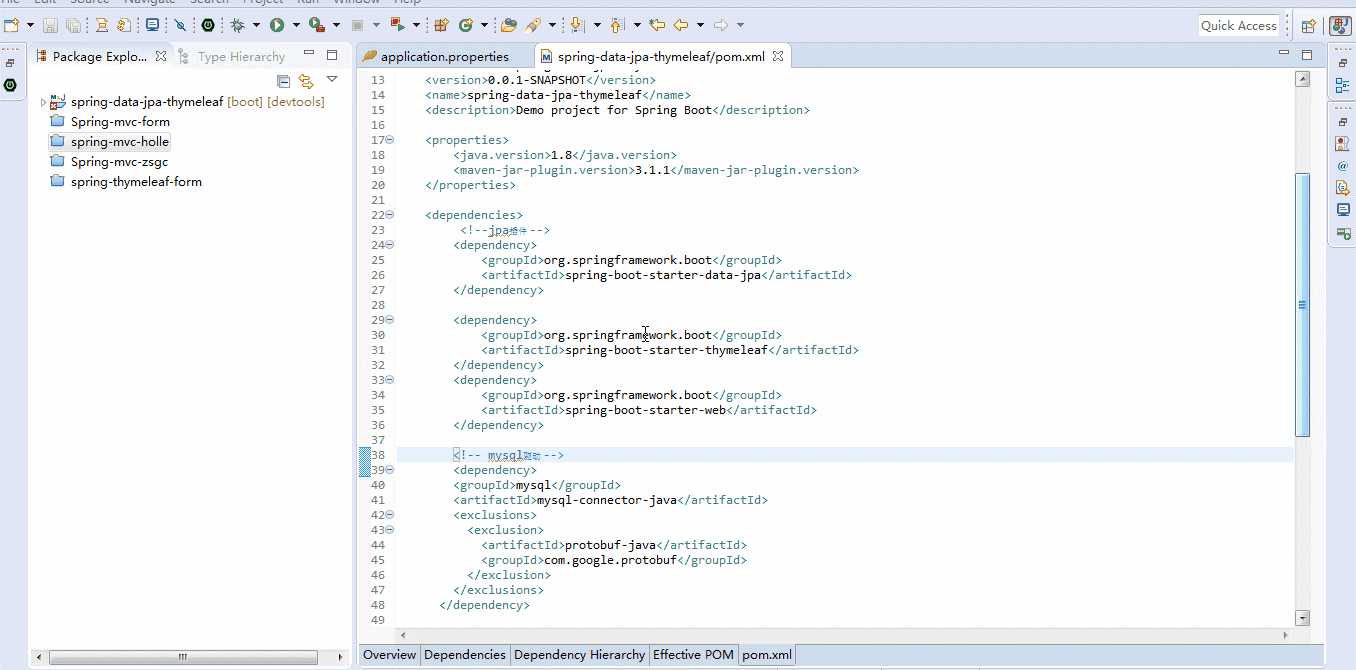Open the Back history dropdown arrow

(x=700, y=25)
